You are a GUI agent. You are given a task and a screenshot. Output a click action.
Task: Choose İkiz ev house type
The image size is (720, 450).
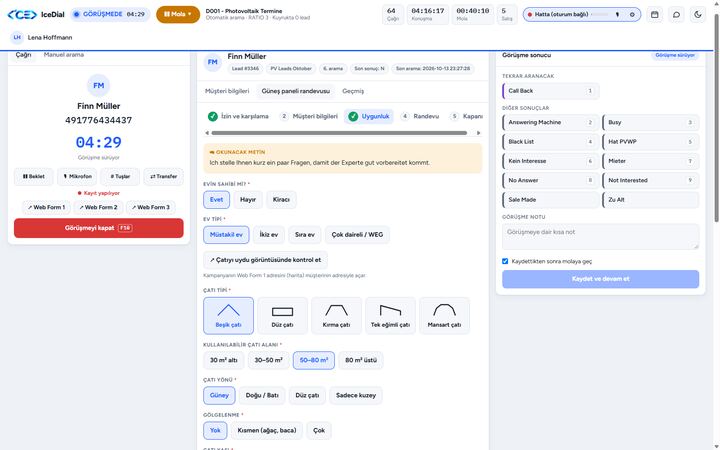(x=269, y=235)
